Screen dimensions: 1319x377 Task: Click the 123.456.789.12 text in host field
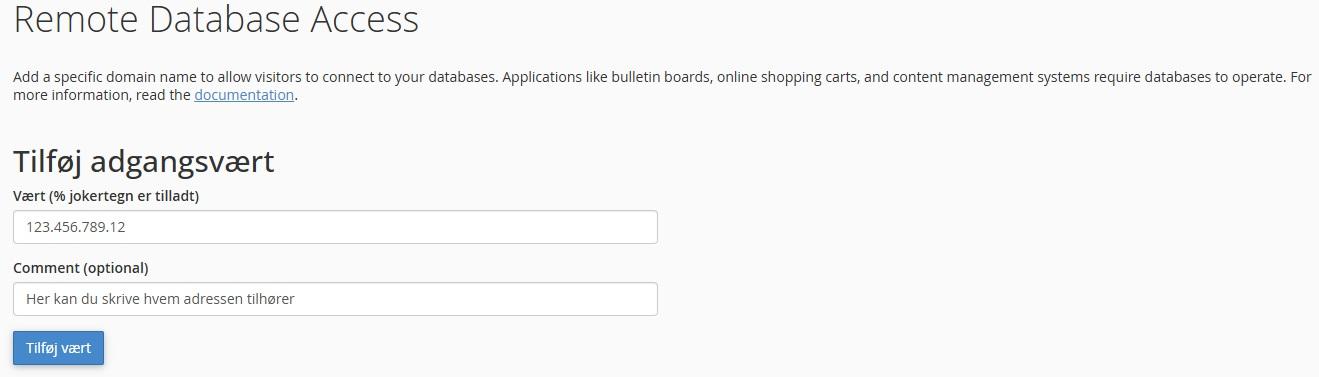[x=75, y=227]
